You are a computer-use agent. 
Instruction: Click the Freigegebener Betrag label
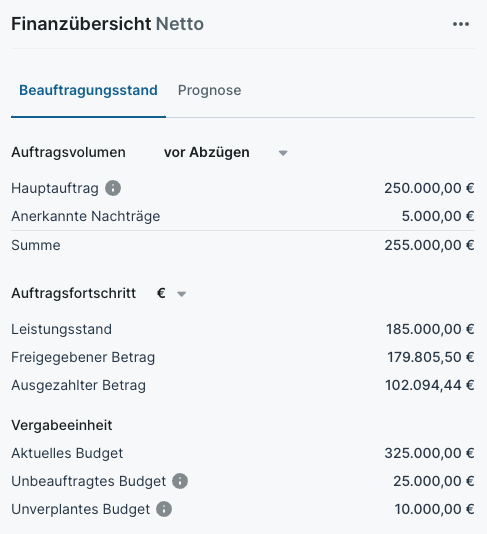tap(83, 357)
